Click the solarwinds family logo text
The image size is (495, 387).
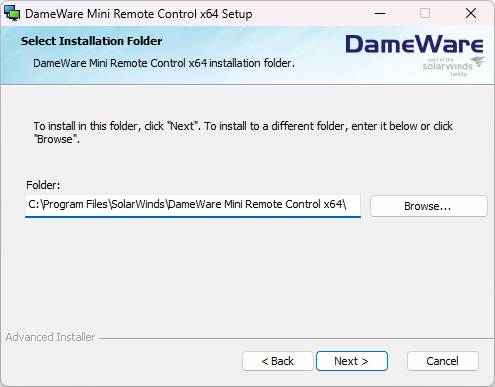[x=447, y=66]
